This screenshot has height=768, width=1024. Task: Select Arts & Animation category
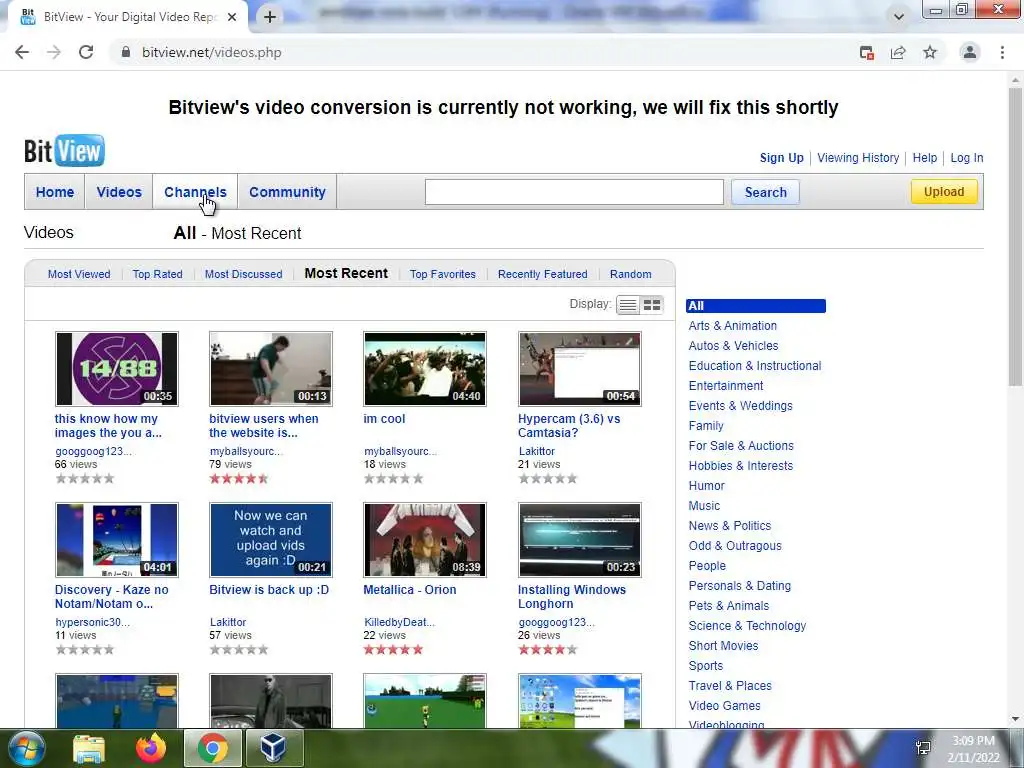(733, 326)
